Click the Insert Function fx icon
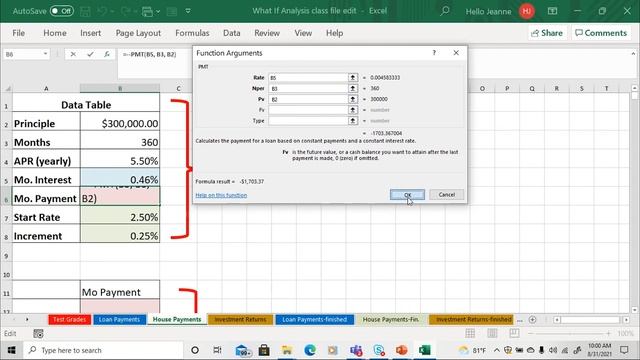The width and height of the screenshot is (640, 360). (x=107, y=54)
